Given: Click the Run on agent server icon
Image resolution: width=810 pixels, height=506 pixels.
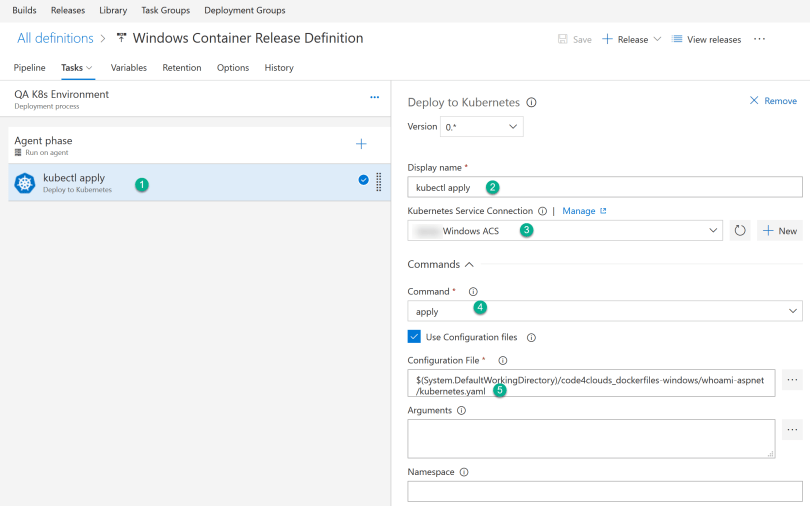Looking at the screenshot, I should point(18,152).
